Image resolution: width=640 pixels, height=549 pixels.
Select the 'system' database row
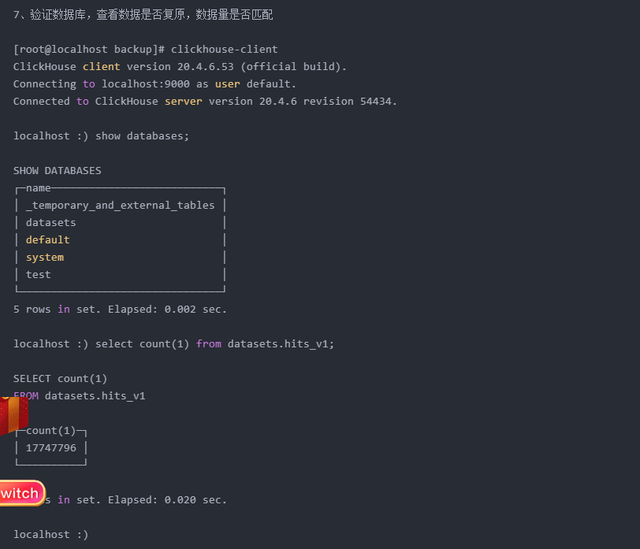coord(45,257)
